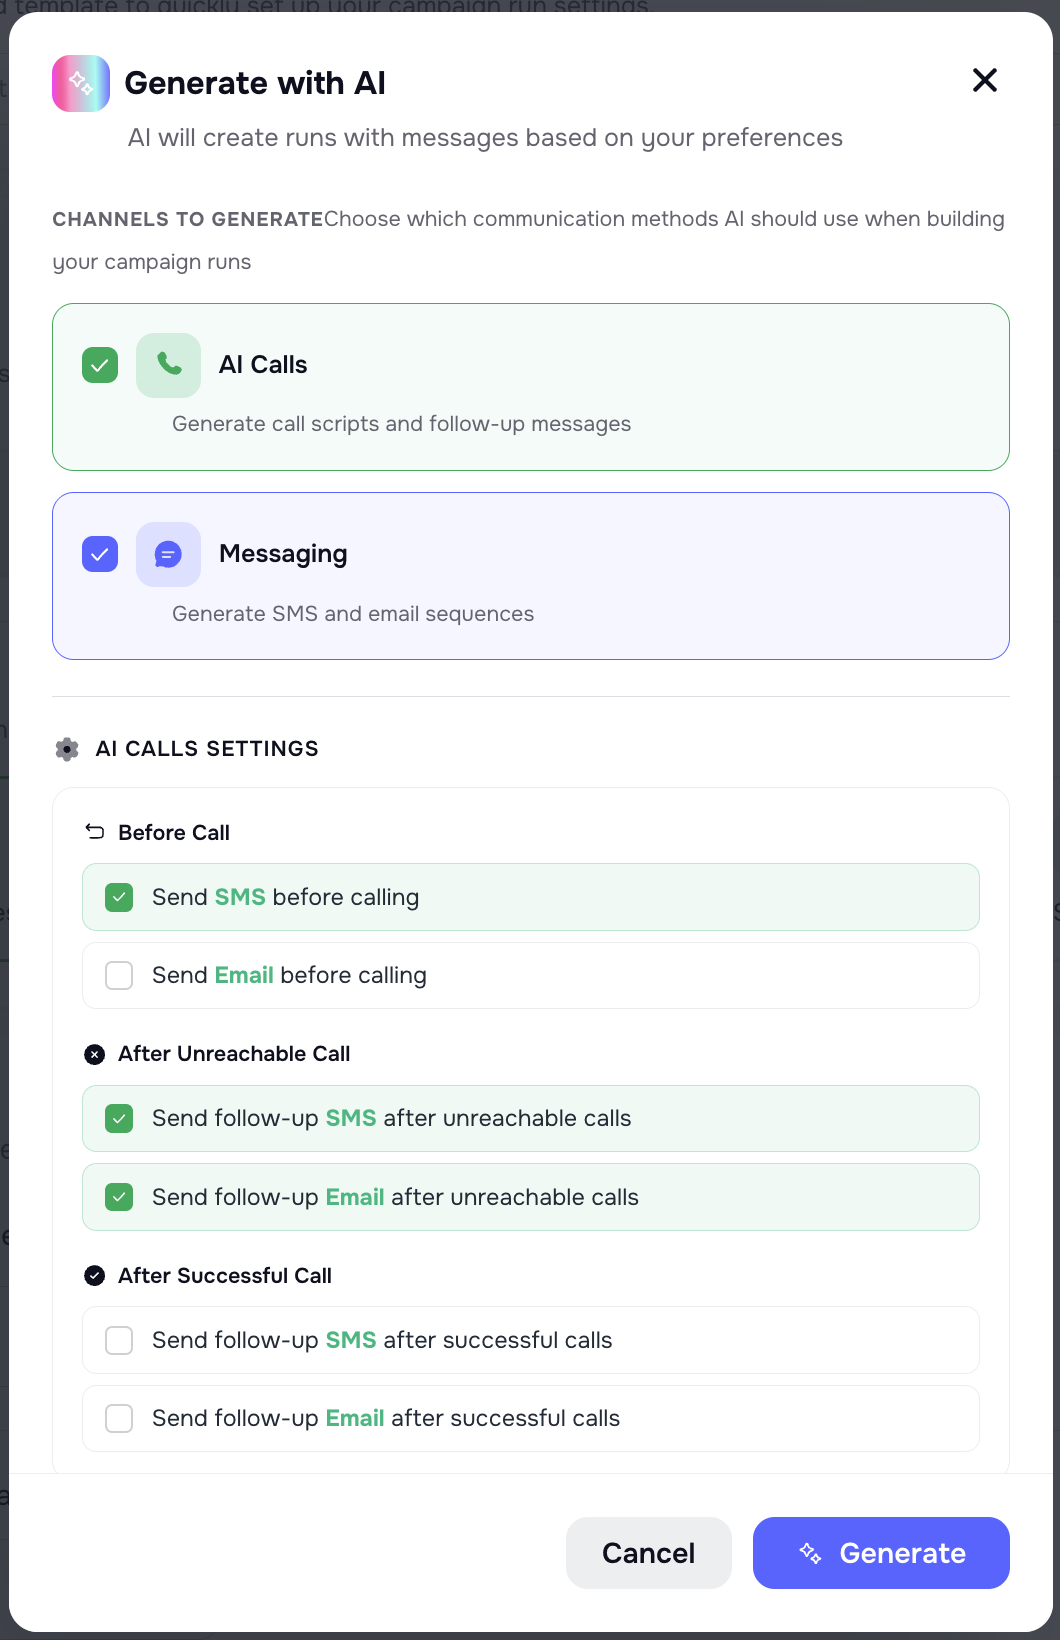Uncheck Send SMS before calling
Image resolution: width=1060 pixels, height=1640 pixels.
[x=119, y=897]
